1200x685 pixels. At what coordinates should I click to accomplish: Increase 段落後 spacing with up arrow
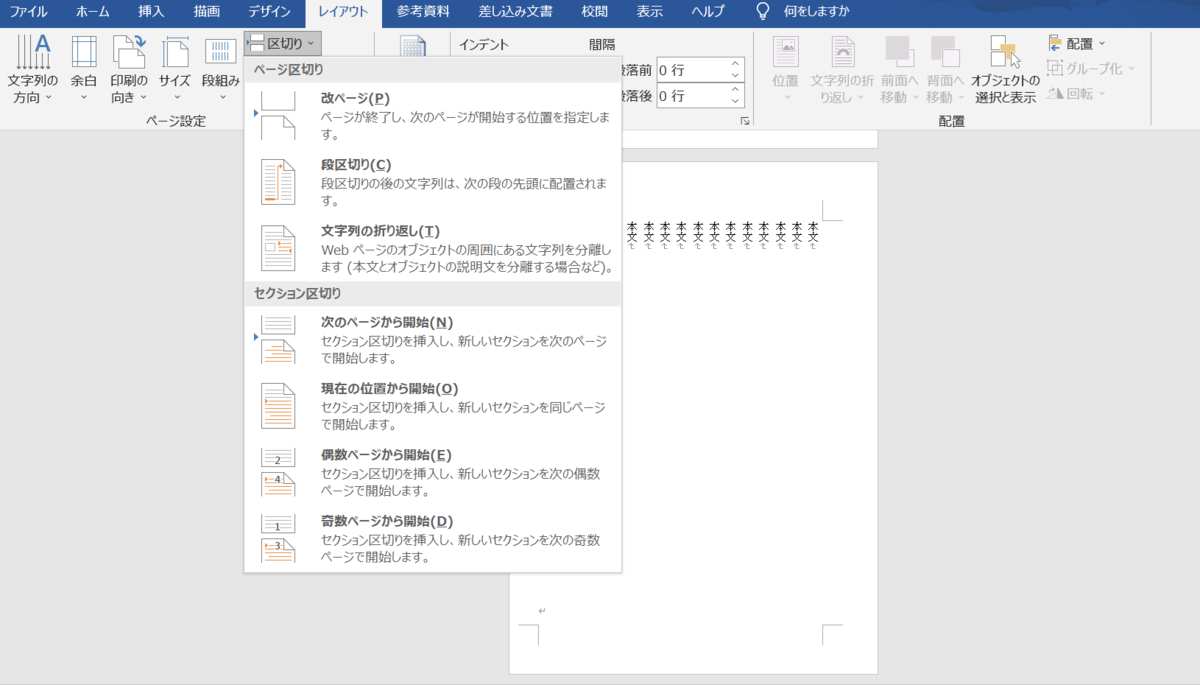click(735, 90)
